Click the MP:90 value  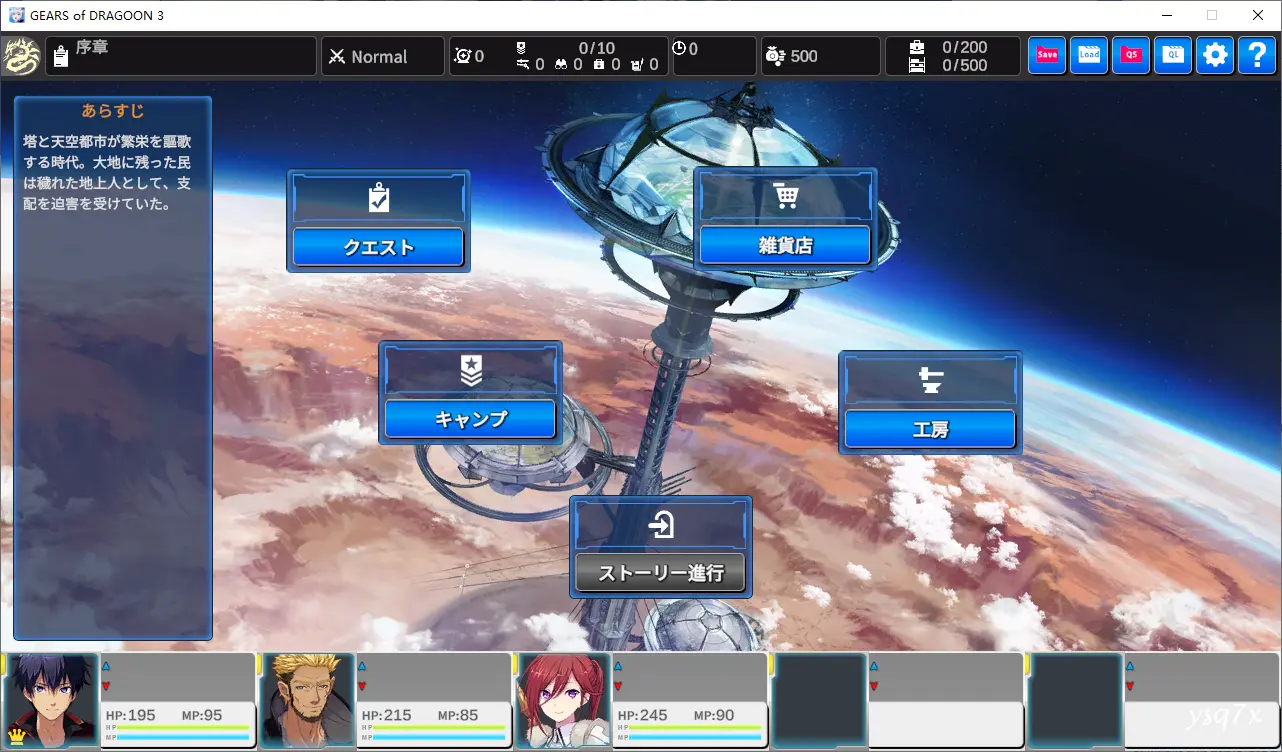pos(714,716)
